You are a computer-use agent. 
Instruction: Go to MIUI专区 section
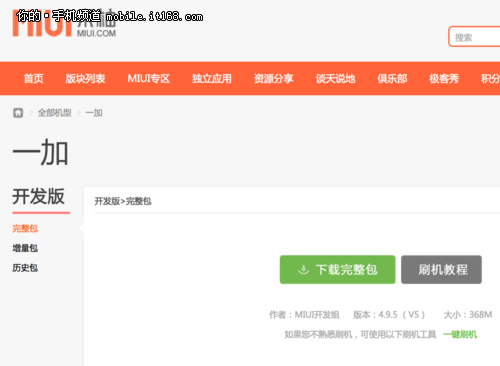(149, 79)
